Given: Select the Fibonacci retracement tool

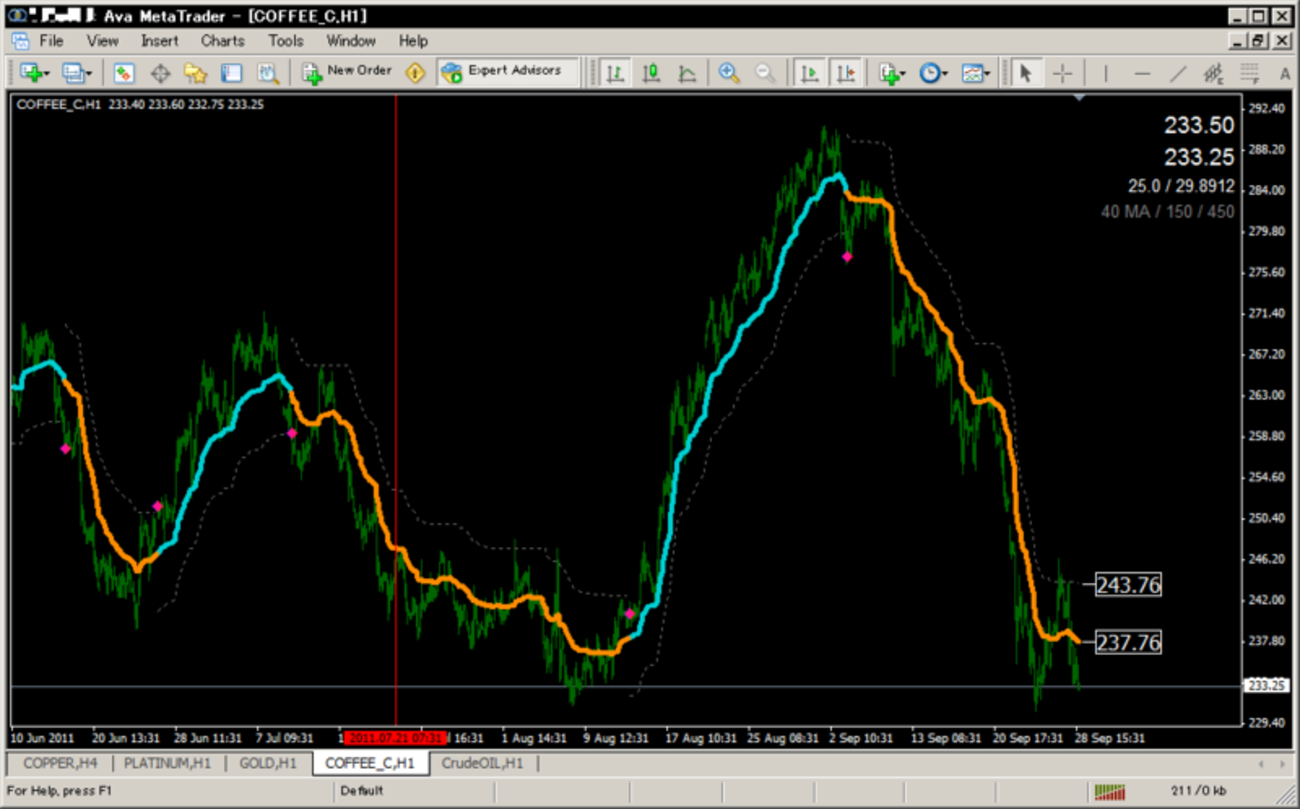Looking at the screenshot, I should pos(1249,73).
